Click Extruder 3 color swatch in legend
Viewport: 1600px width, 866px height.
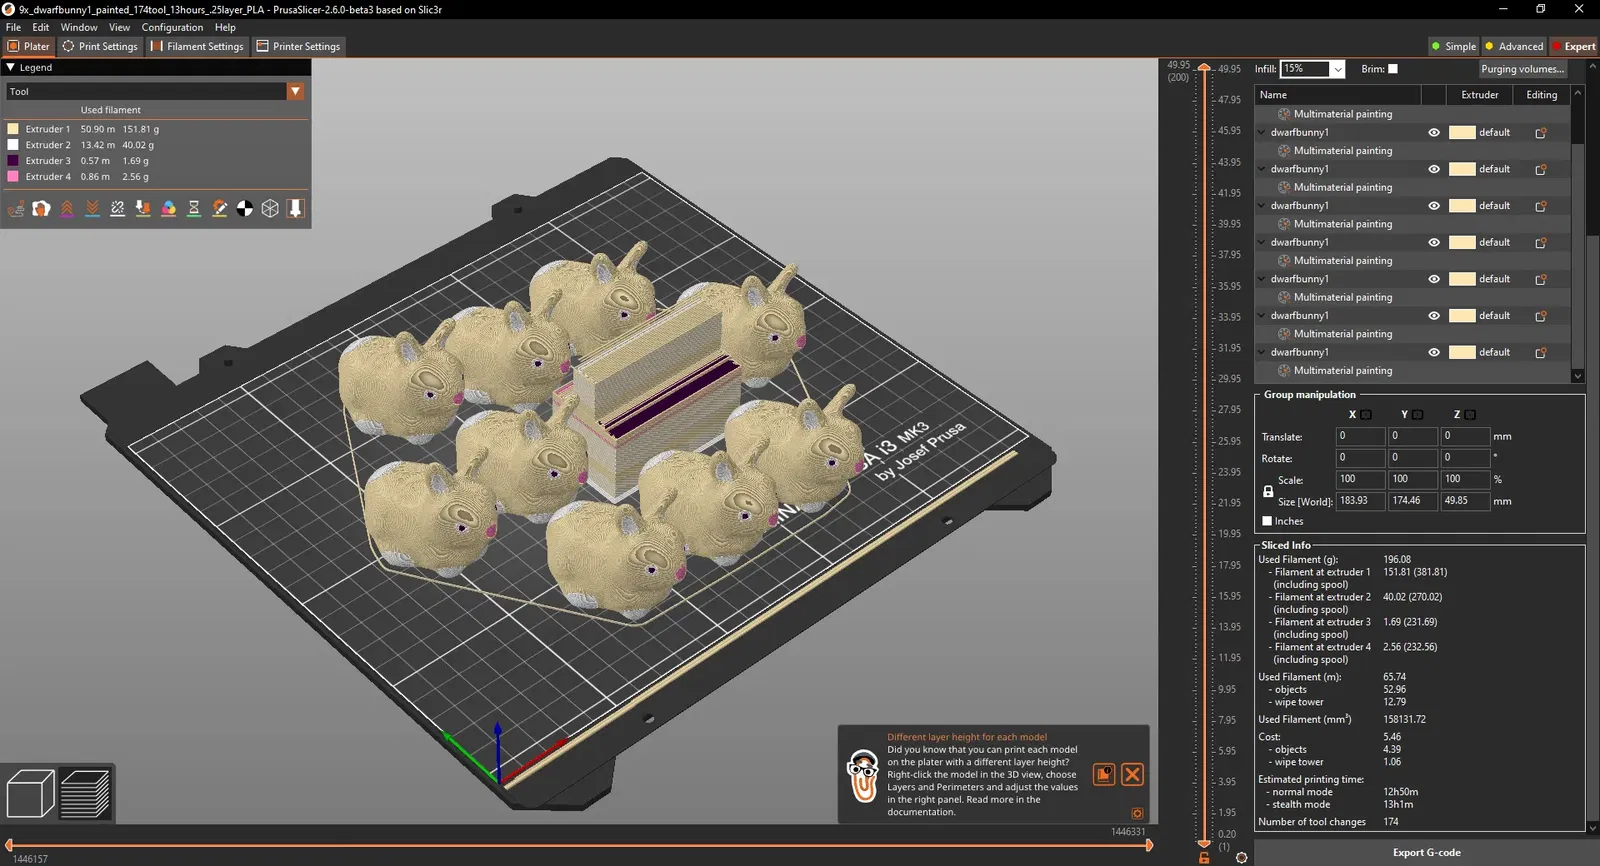coord(13,160)
